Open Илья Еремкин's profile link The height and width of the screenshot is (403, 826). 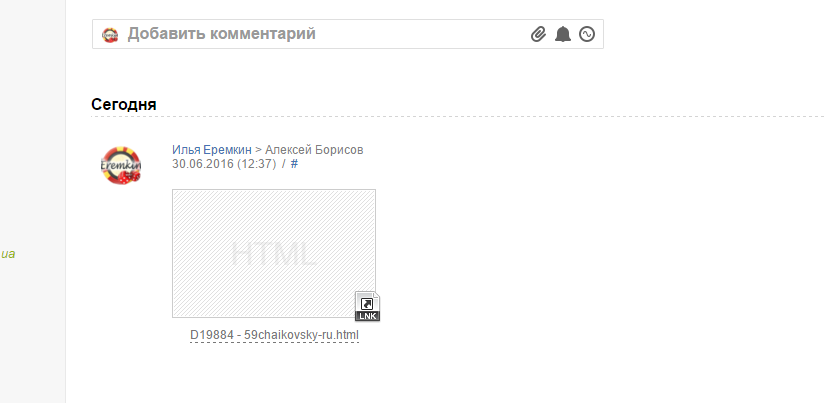tap(212, 150)
